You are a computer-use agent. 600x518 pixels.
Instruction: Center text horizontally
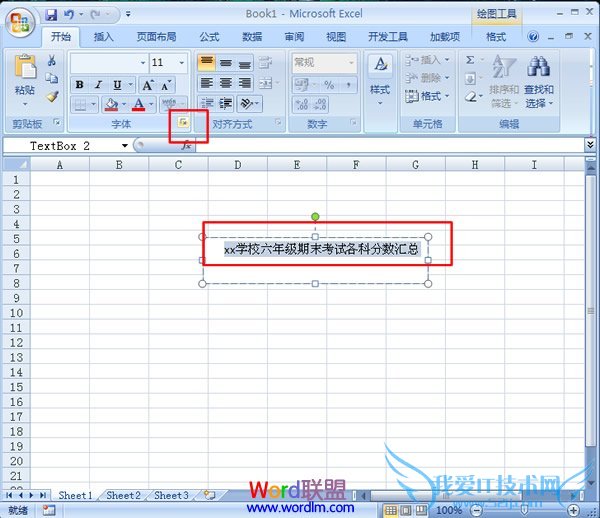226,83
